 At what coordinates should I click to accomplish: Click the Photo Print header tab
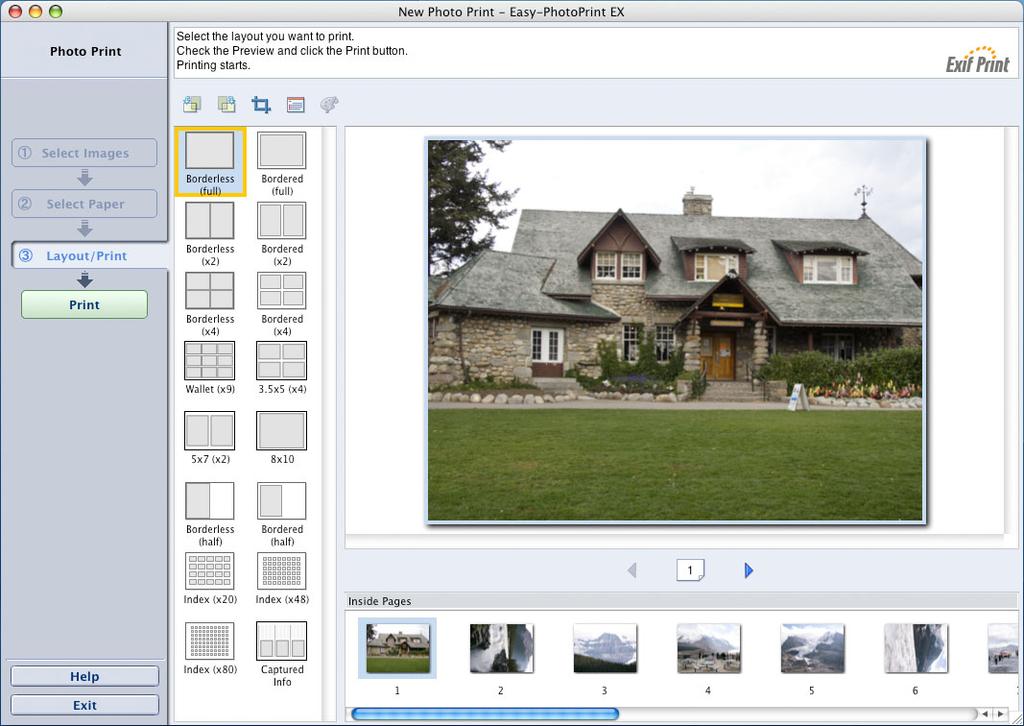pyautogui.click(x=84, y=51)
